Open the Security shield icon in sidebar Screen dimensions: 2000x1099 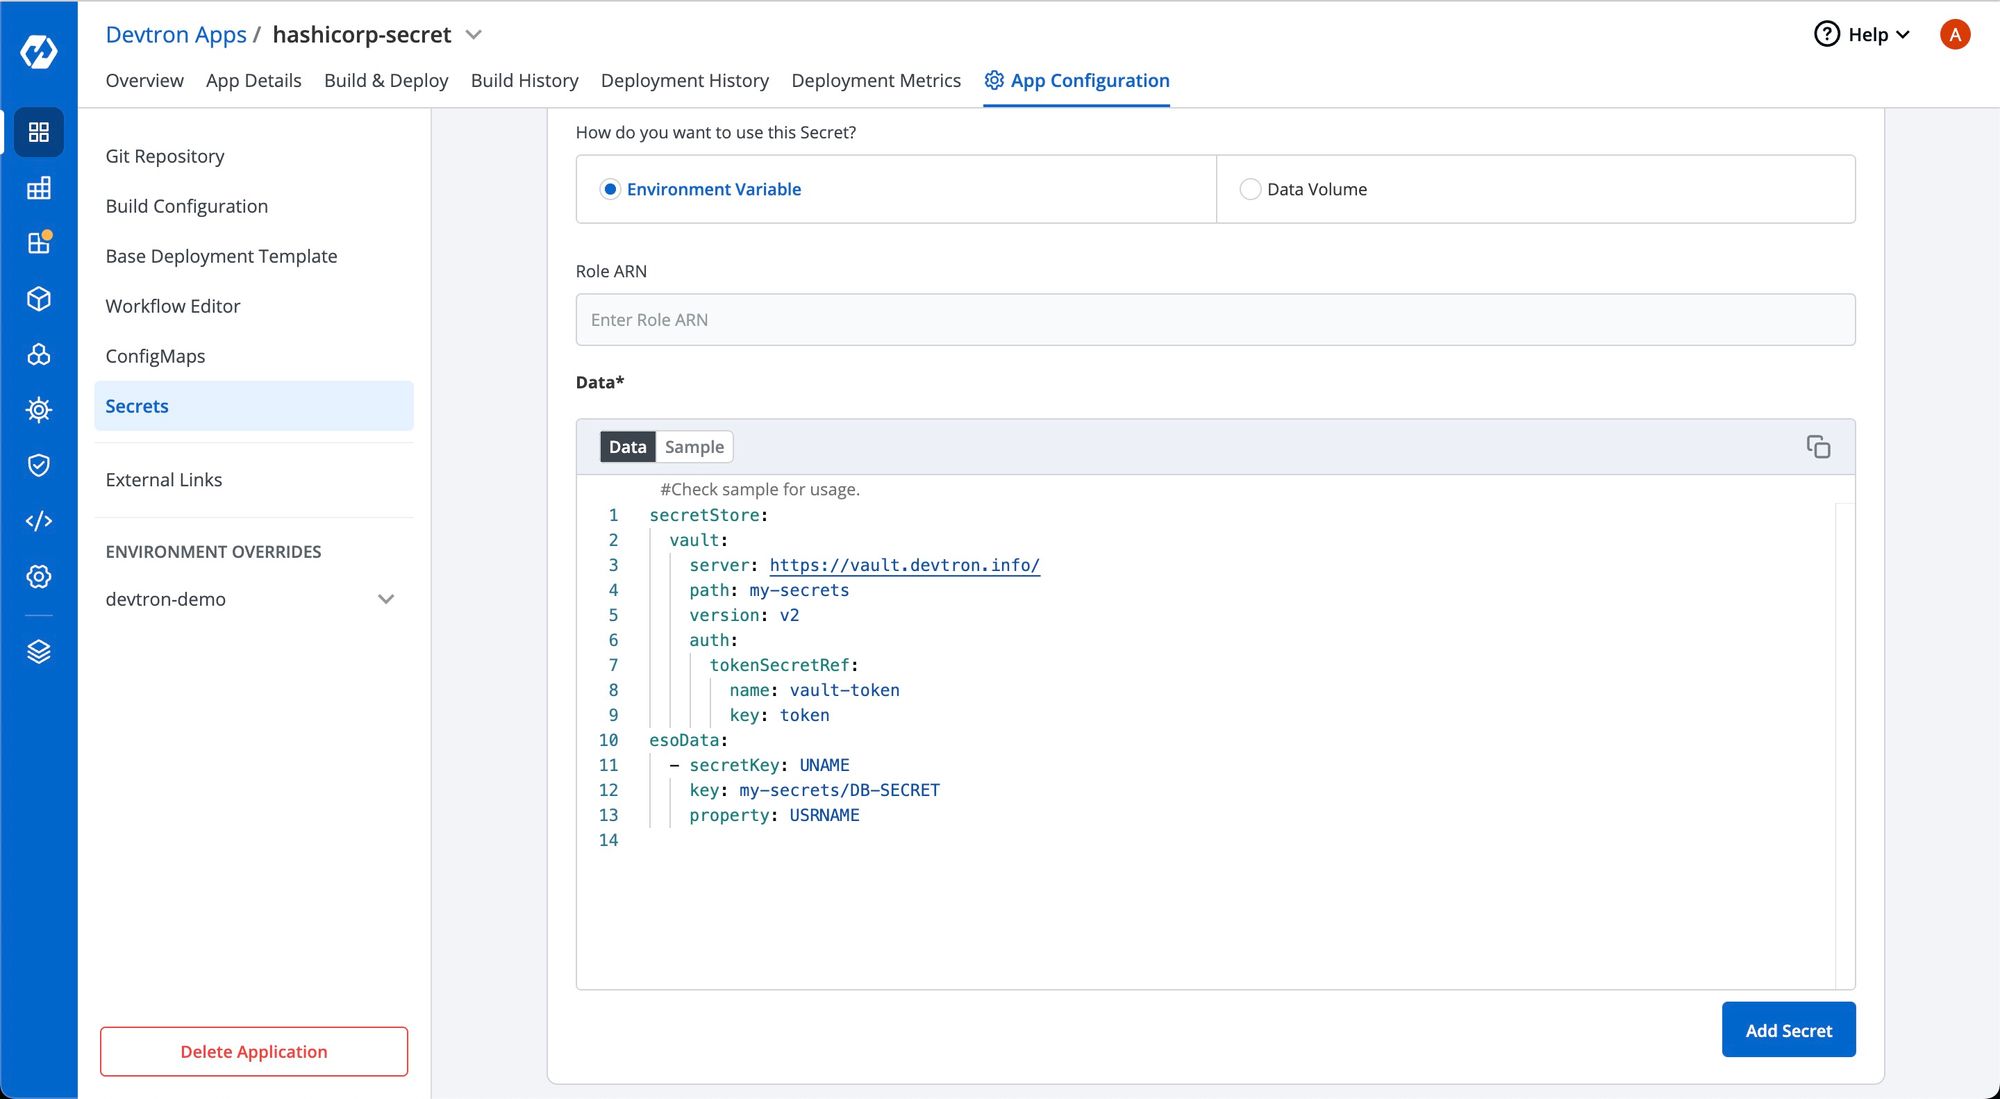(39, 465)
